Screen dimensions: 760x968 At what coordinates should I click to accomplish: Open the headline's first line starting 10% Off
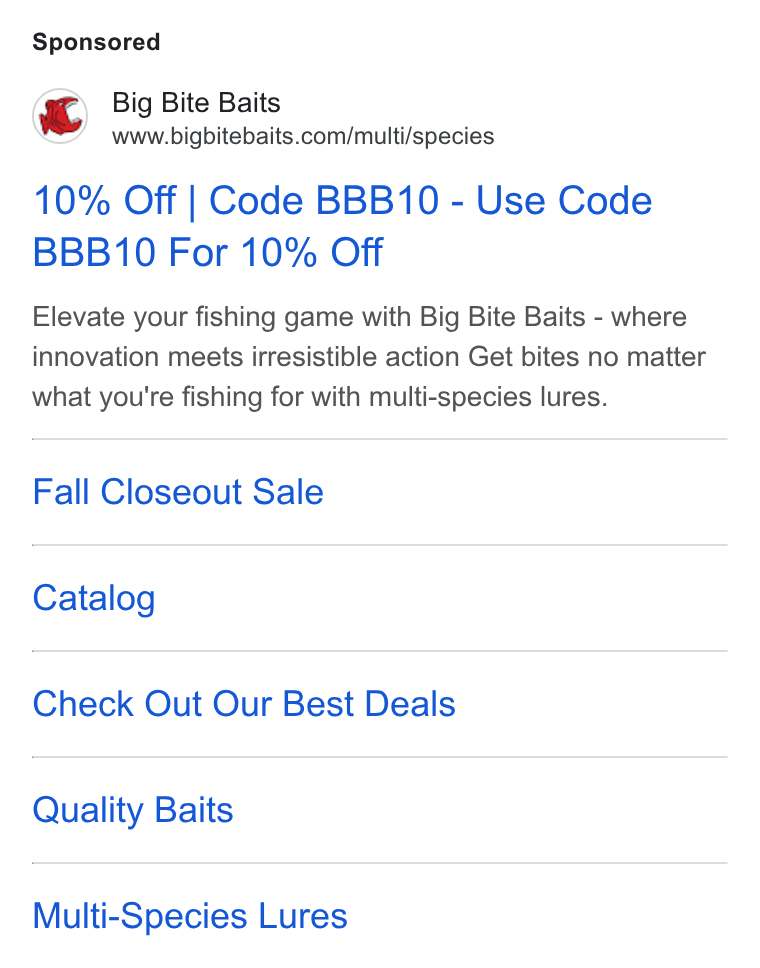pos(343,201)
